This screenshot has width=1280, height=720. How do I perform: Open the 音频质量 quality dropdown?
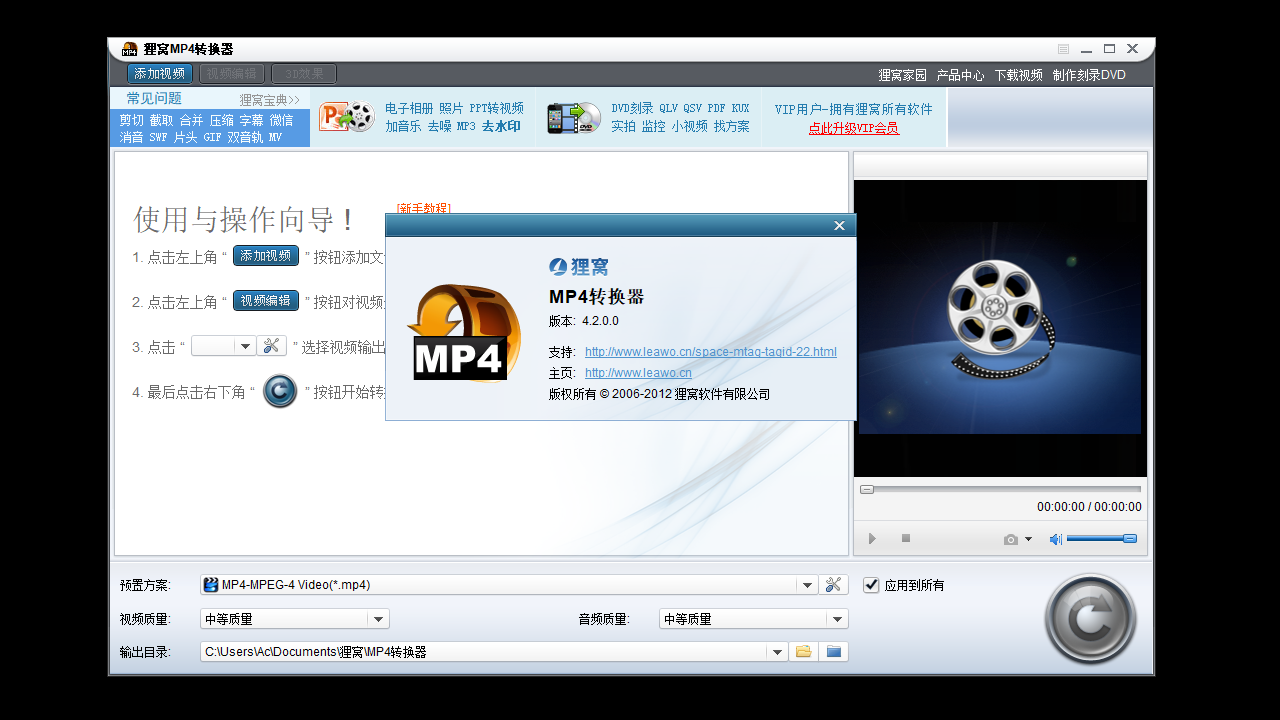[837, 619]
